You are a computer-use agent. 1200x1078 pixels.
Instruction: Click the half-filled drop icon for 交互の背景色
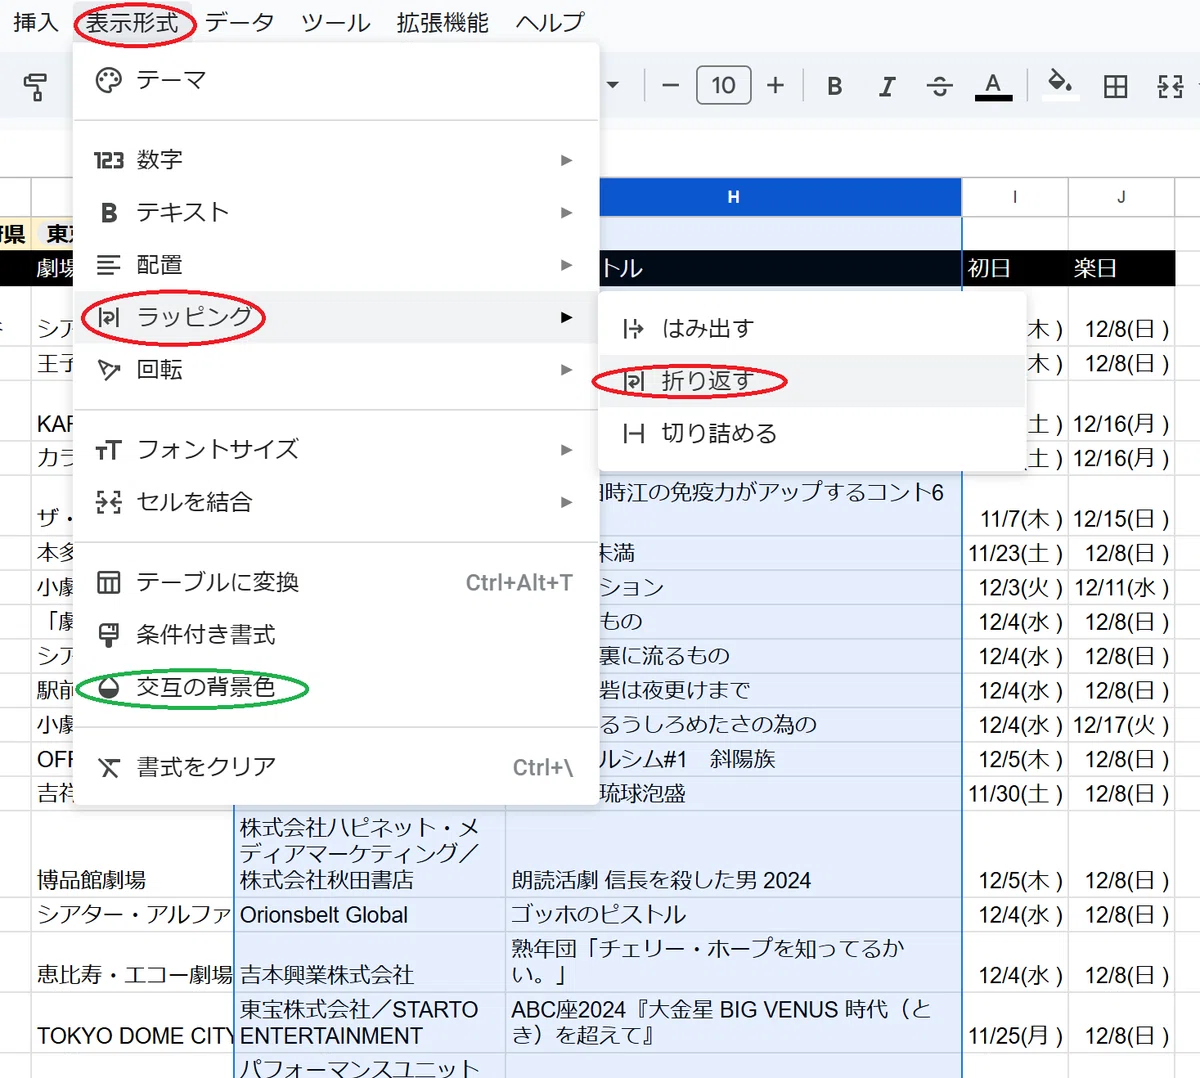coord(108,687)
